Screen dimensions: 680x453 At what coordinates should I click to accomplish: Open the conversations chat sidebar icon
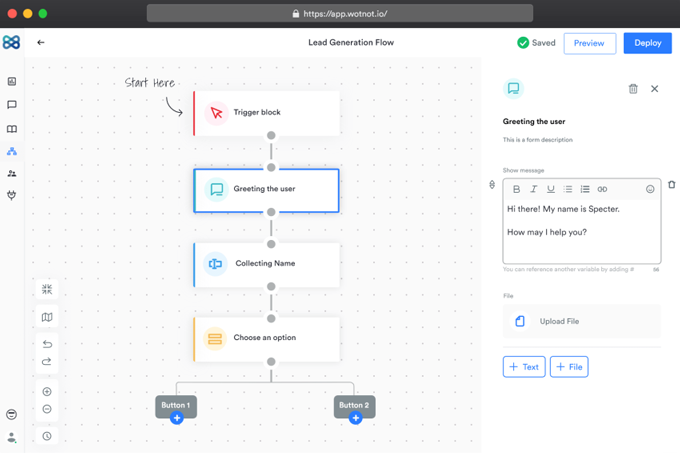pos(12,104)
